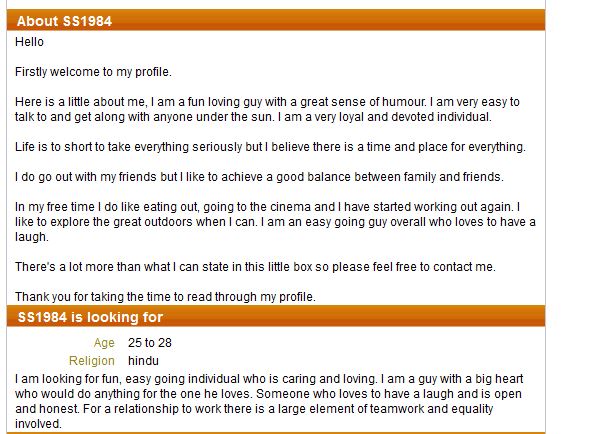Click the line about exploring the great outdoors
The width and height of the screenshot is (592, 434).
point(275,222)
